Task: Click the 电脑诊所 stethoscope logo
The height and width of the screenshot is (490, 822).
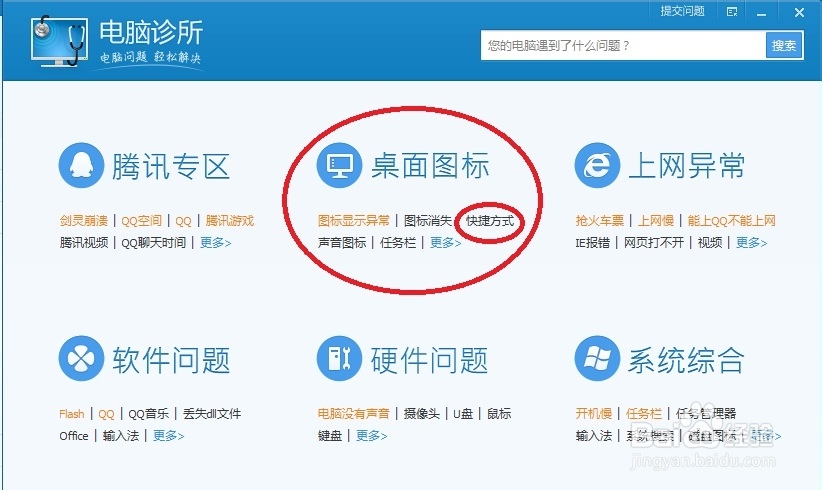Action: [x=59, y=41]
